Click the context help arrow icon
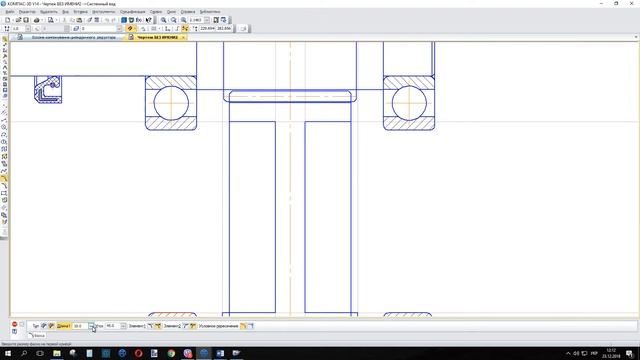Viewport: 640px width, 360px height. [x=149, y=20]
